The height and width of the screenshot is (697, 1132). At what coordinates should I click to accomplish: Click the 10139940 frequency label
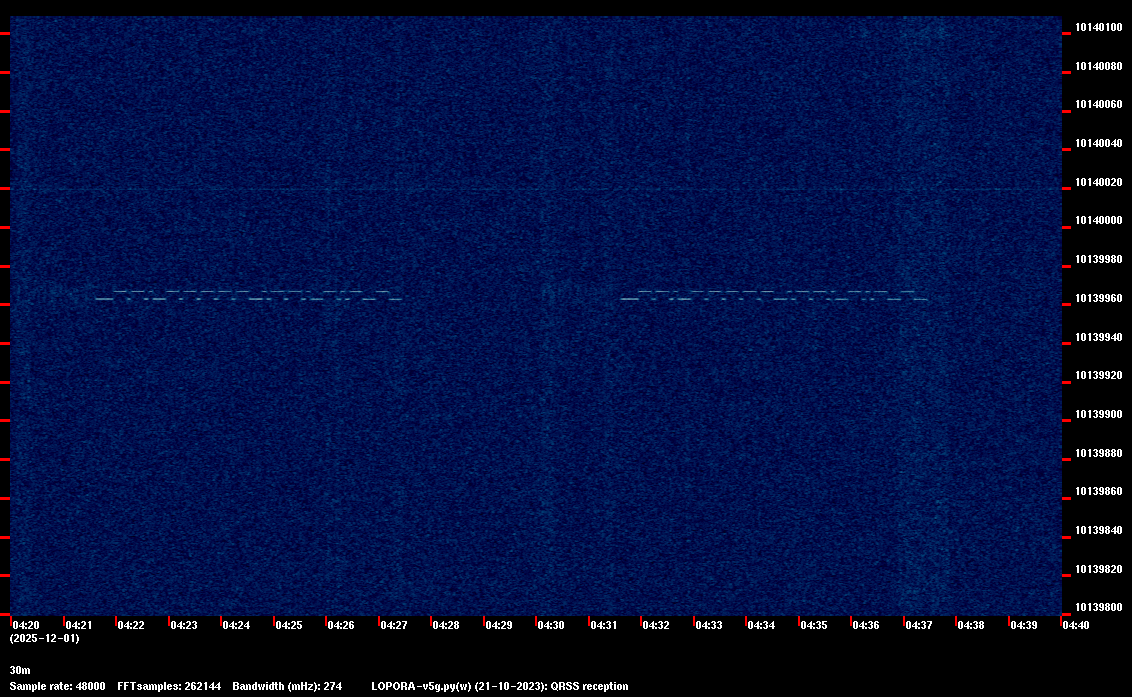pyautogui.click(x=1099, y=337)
